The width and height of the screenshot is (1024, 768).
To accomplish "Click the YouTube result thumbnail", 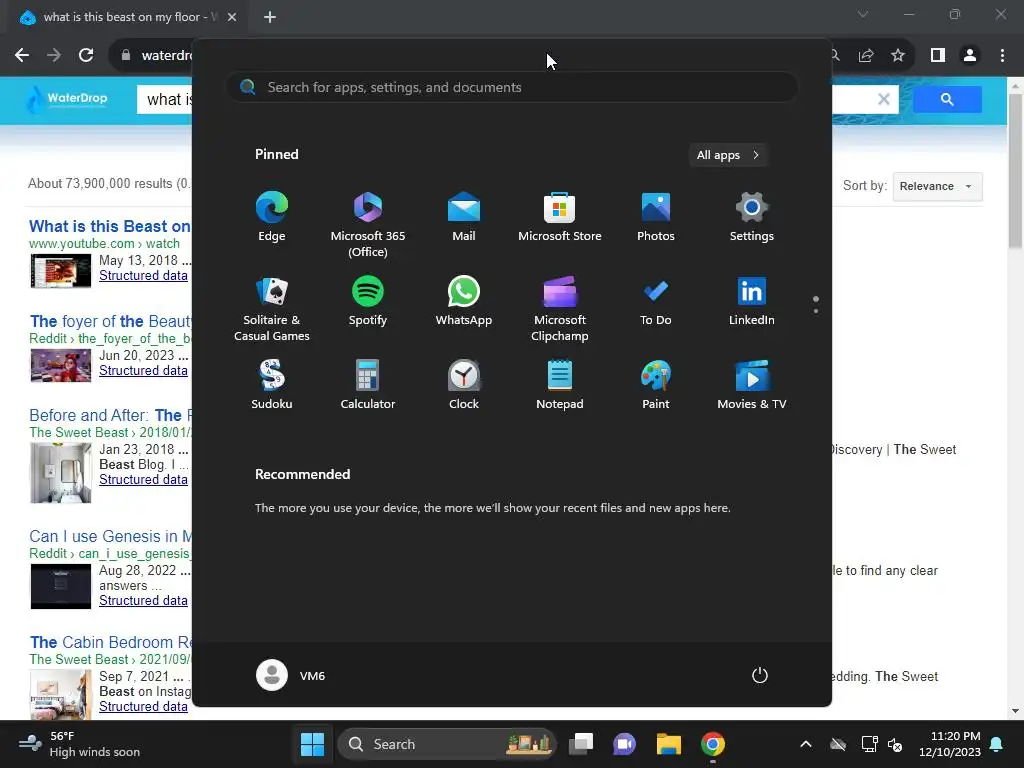I will [61, 271].
